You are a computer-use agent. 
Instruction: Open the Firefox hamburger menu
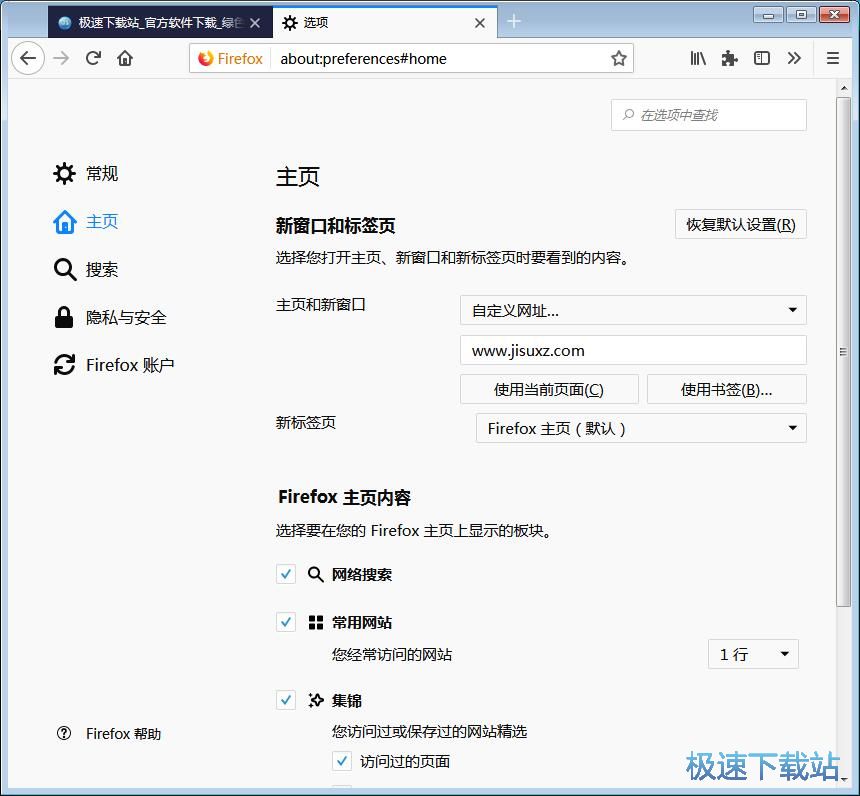[833, 58]
